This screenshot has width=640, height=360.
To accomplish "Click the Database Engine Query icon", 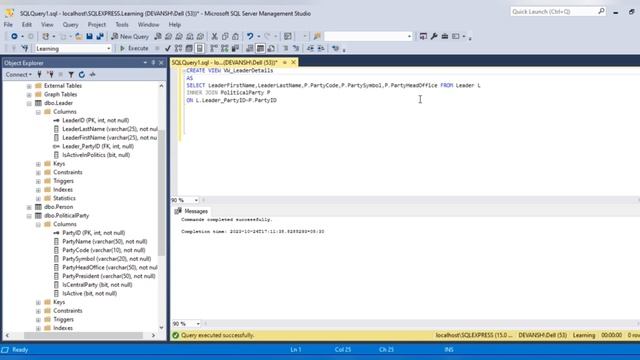I will (158, 36).
